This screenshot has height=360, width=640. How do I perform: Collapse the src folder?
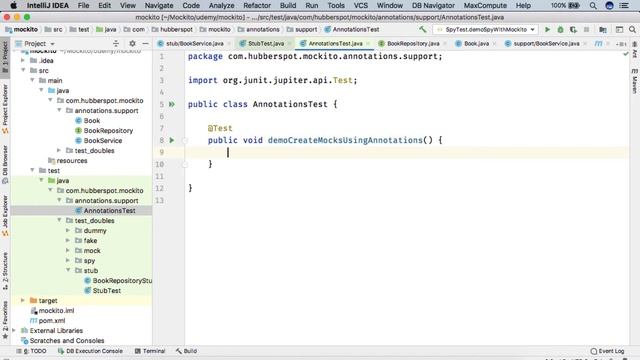(23, 70)
